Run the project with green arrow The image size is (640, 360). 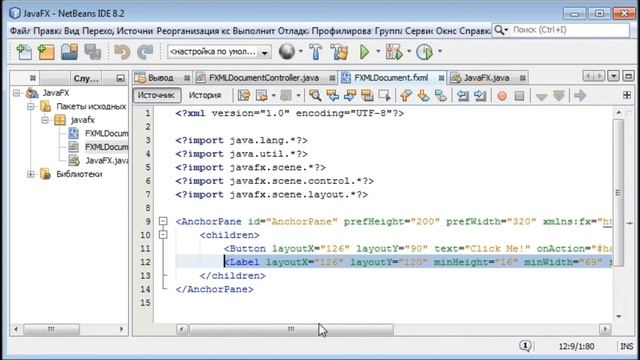364,52
